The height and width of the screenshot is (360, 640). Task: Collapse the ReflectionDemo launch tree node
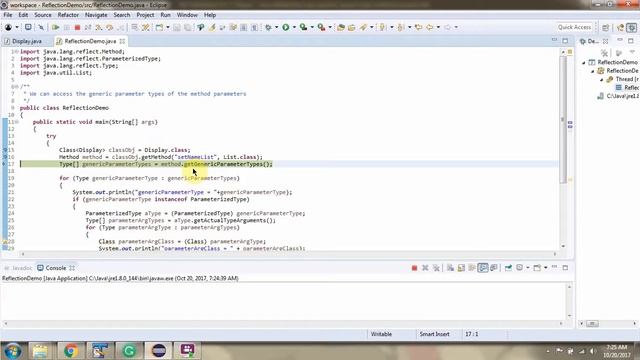[x=584, y=62]
